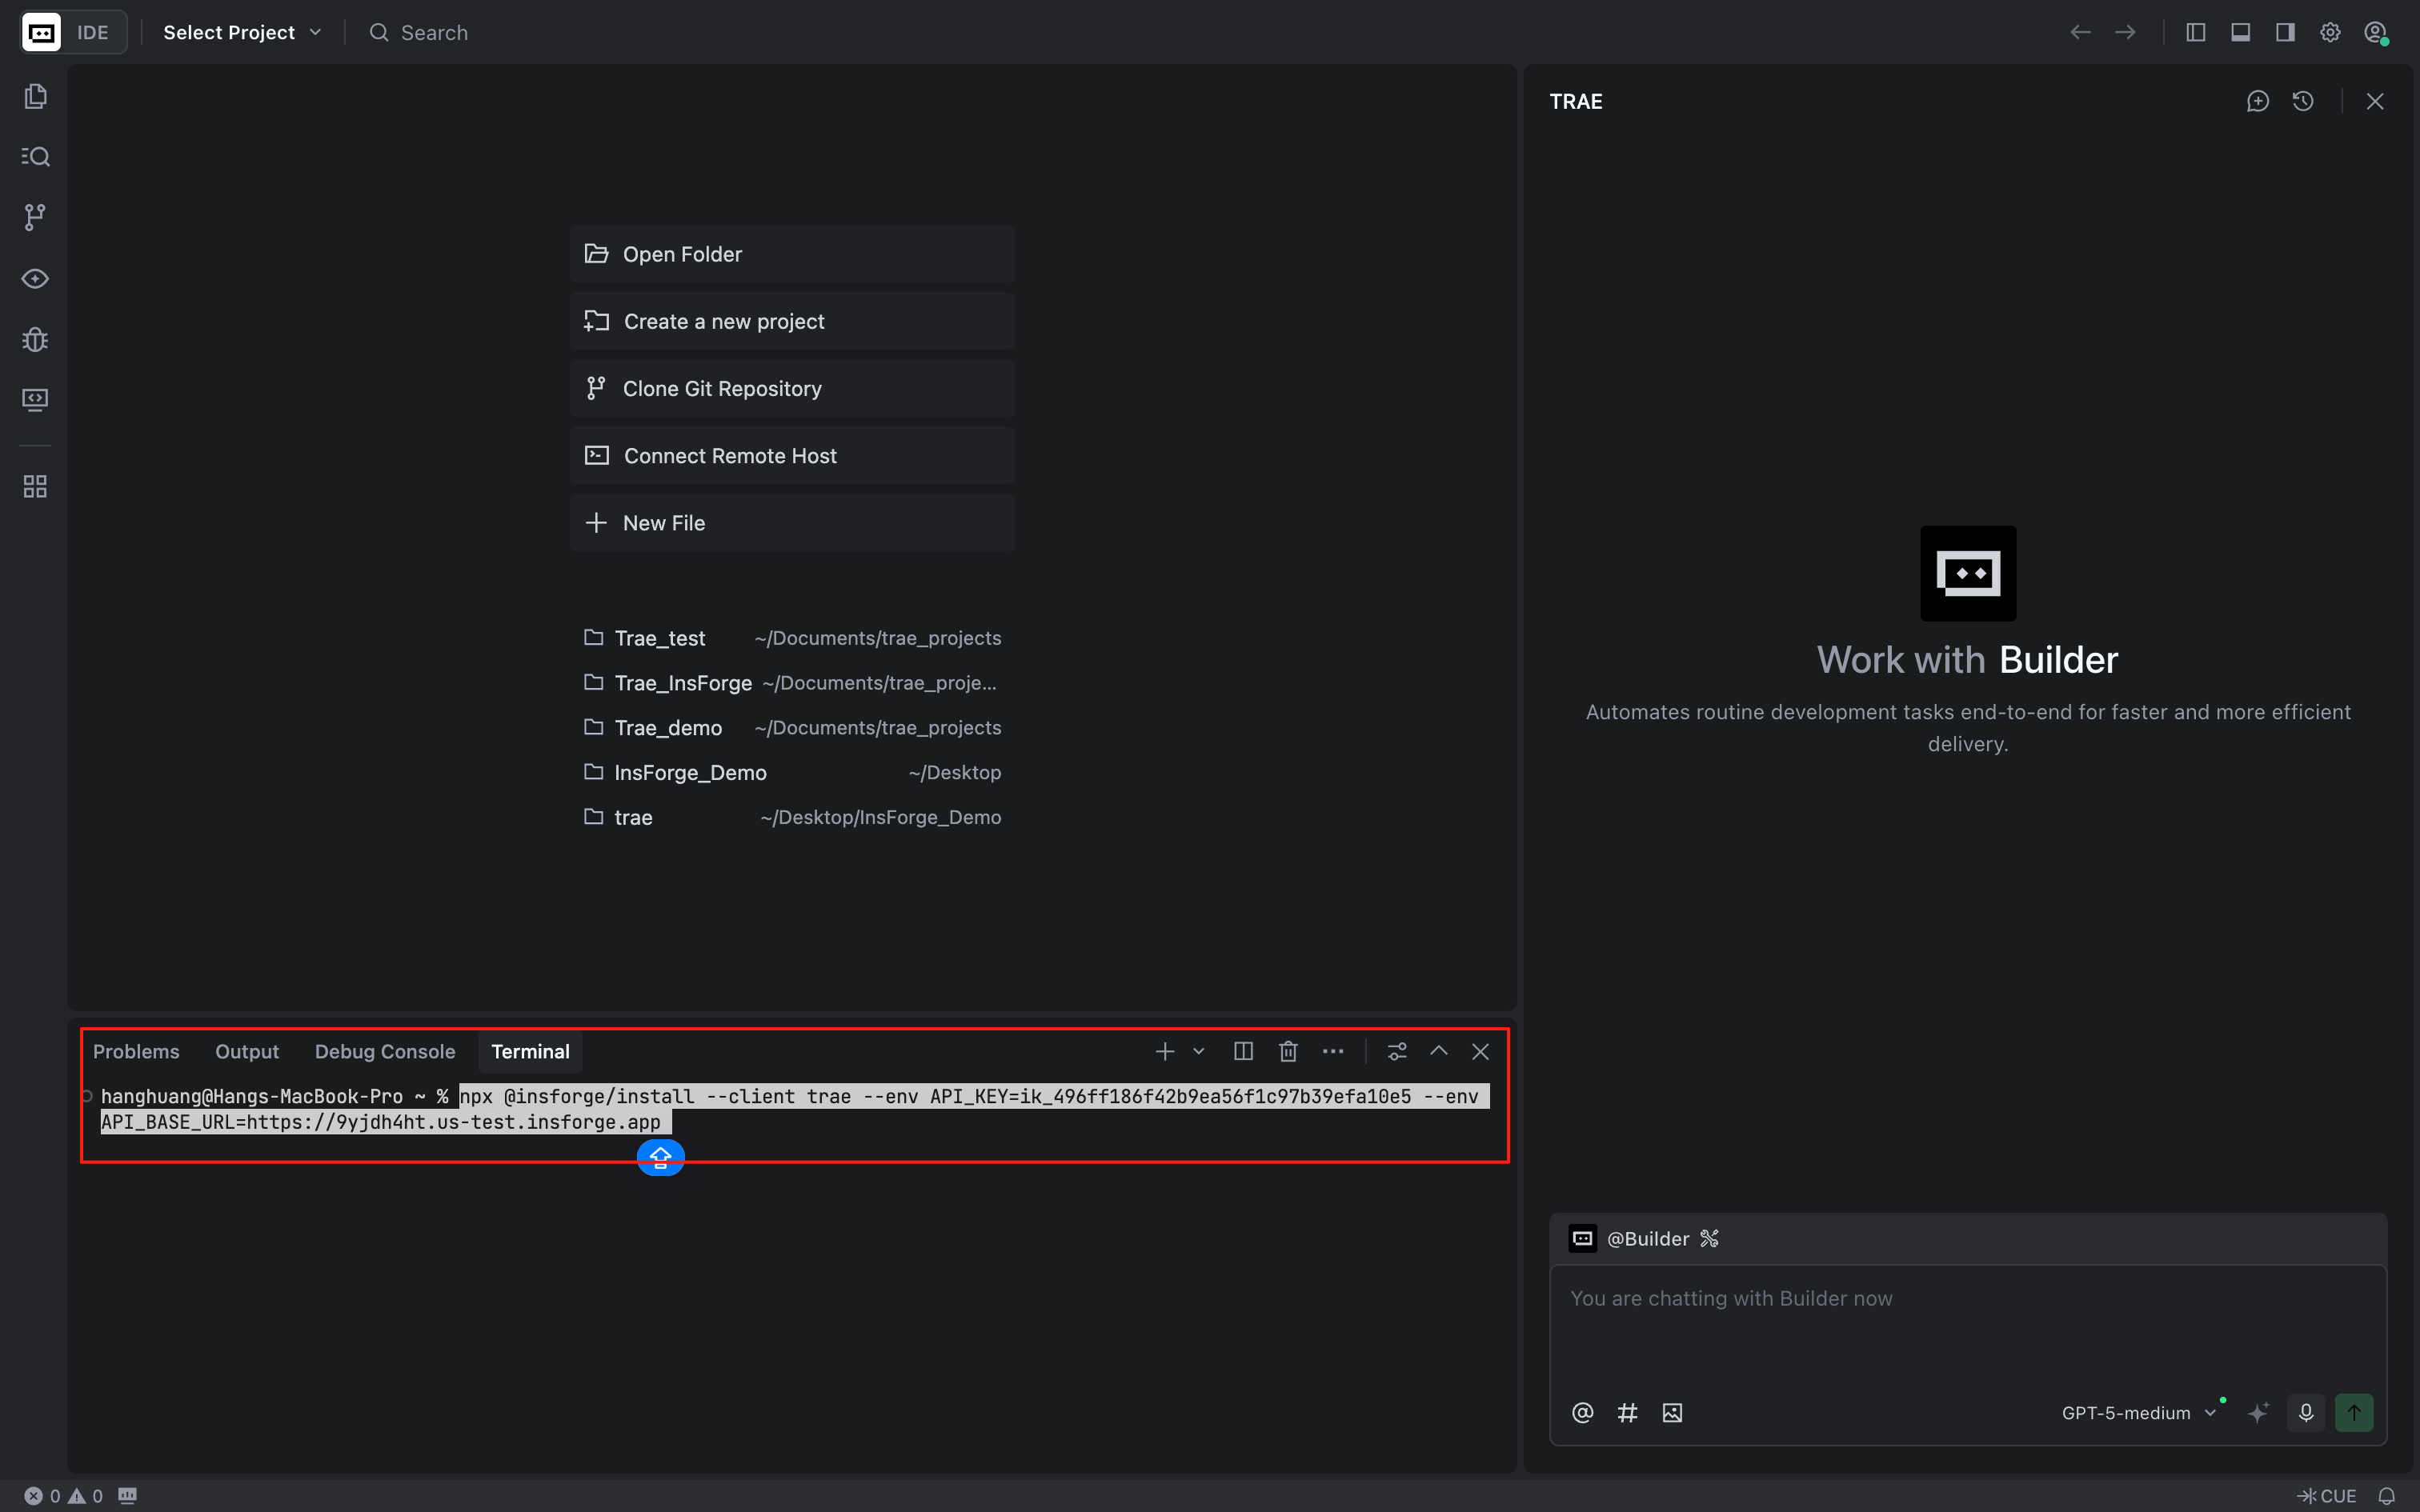Click the chat history clock icon

[x=2303, y=101]
